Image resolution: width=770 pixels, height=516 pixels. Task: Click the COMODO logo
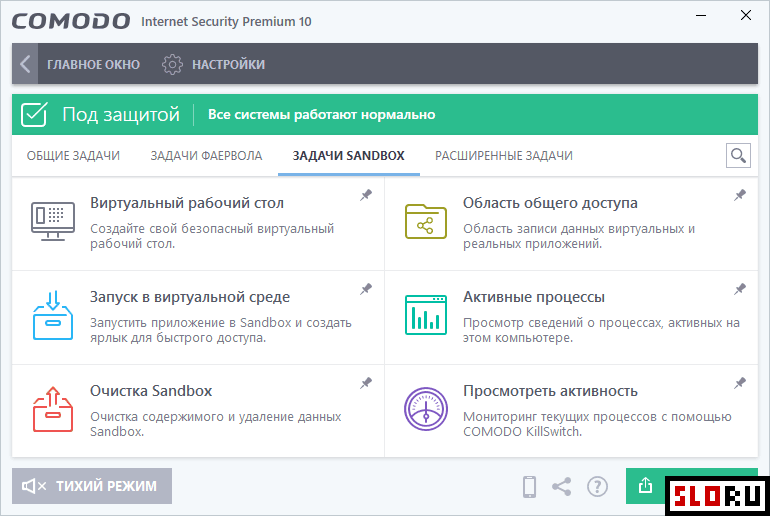71,21
